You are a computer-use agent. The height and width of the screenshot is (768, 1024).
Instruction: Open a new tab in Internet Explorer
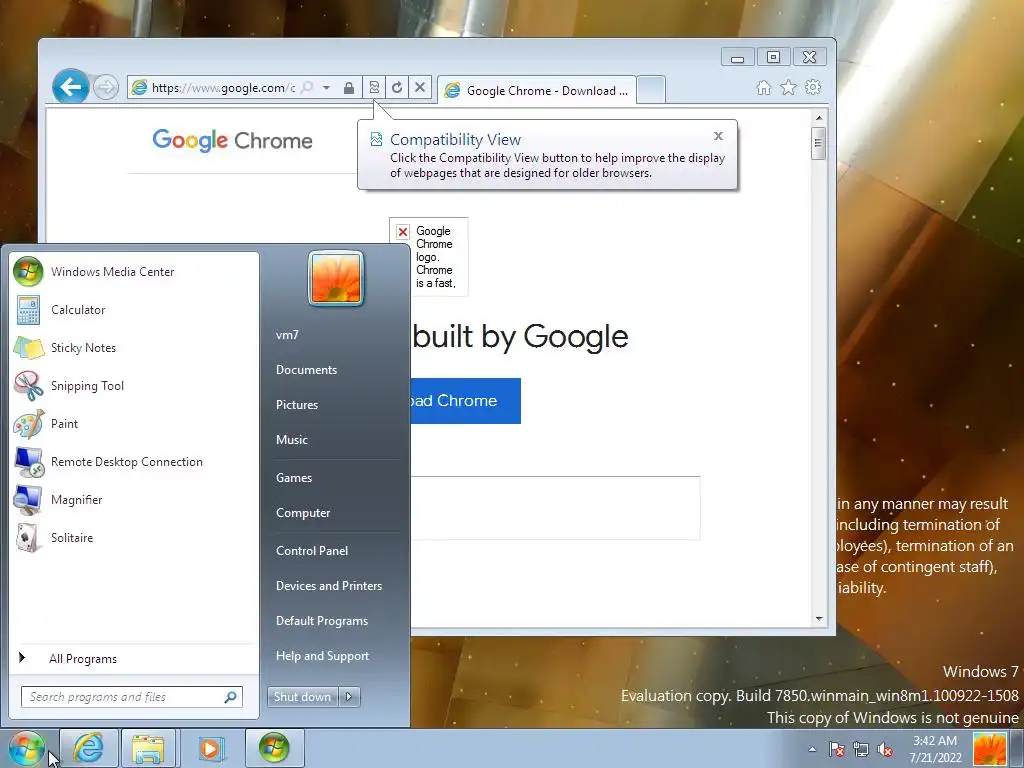pyautogui.click(x=650, y=90)
